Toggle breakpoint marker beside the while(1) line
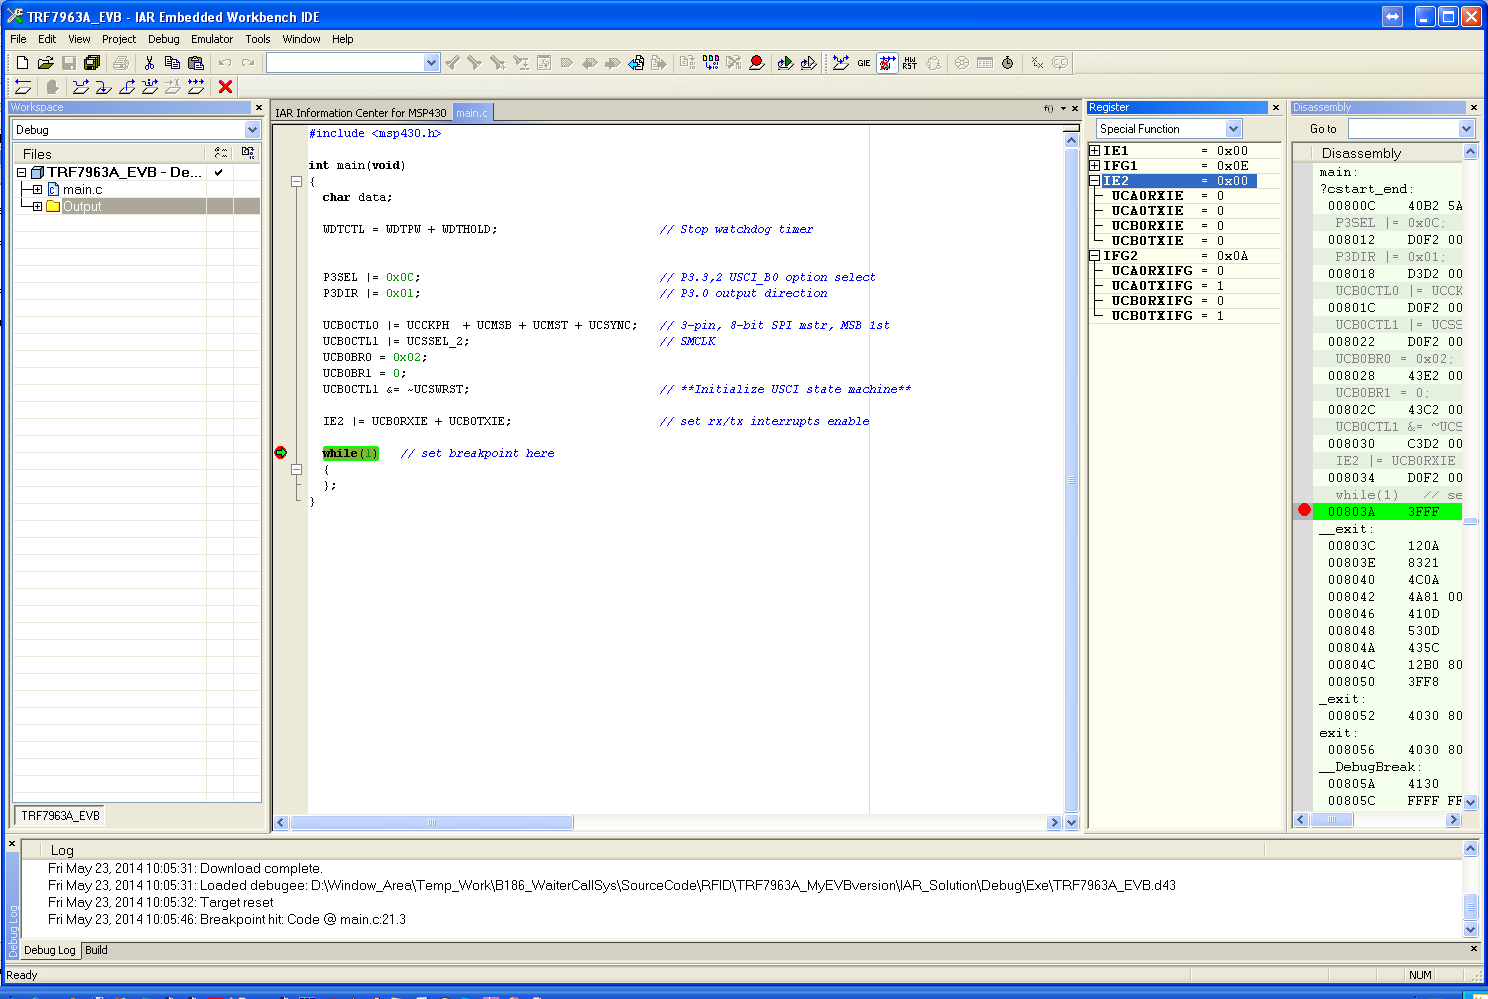The height and width of the screenshot is (999, 1488). click(x=281, y=453)
